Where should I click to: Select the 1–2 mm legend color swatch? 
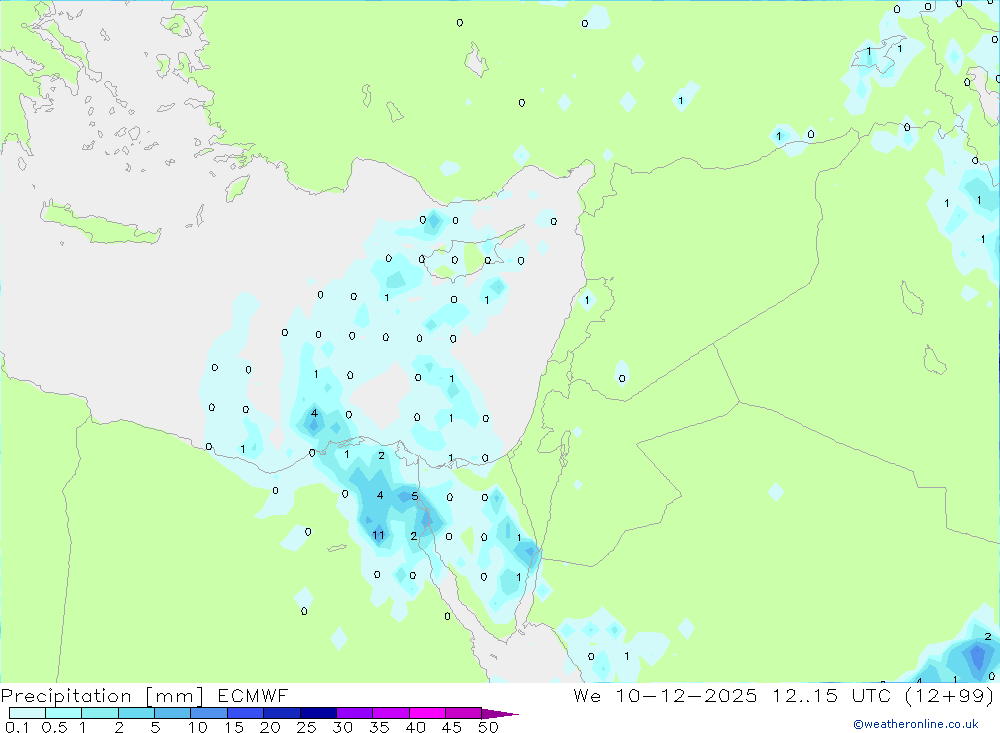tap(99, 713)
